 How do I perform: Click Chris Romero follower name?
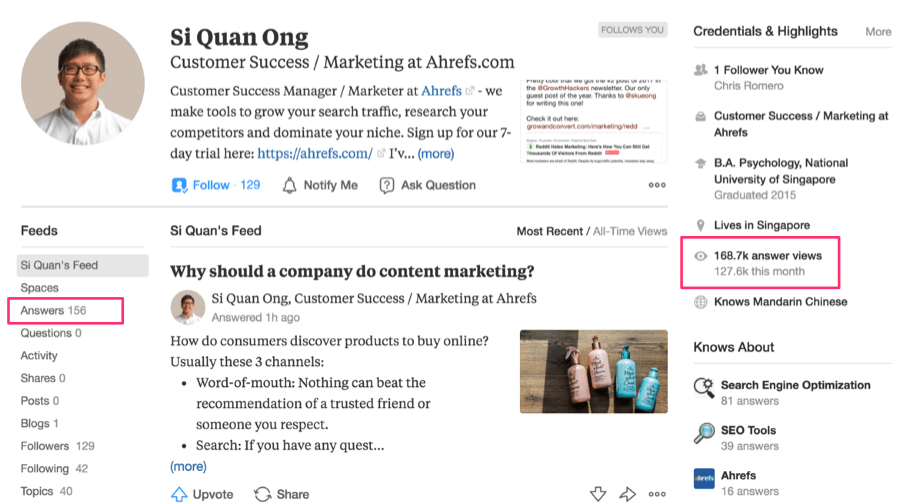tap(748, 86)
